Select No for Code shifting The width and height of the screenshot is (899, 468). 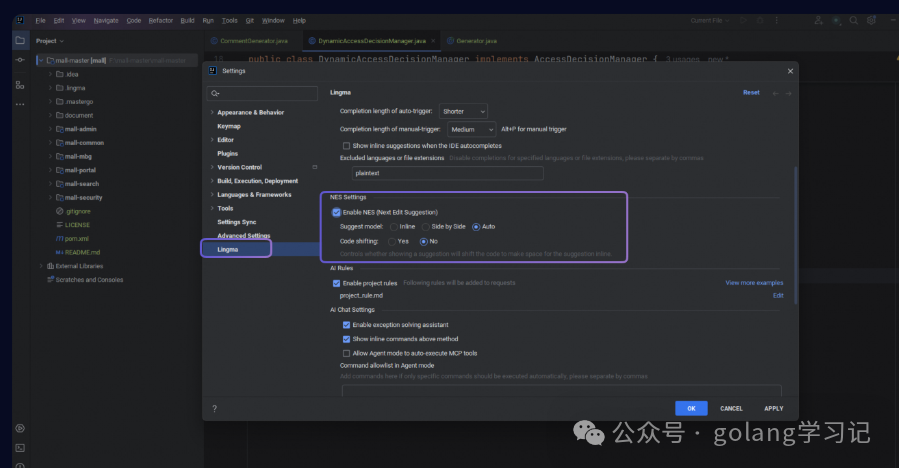click(x=424, y=241)
